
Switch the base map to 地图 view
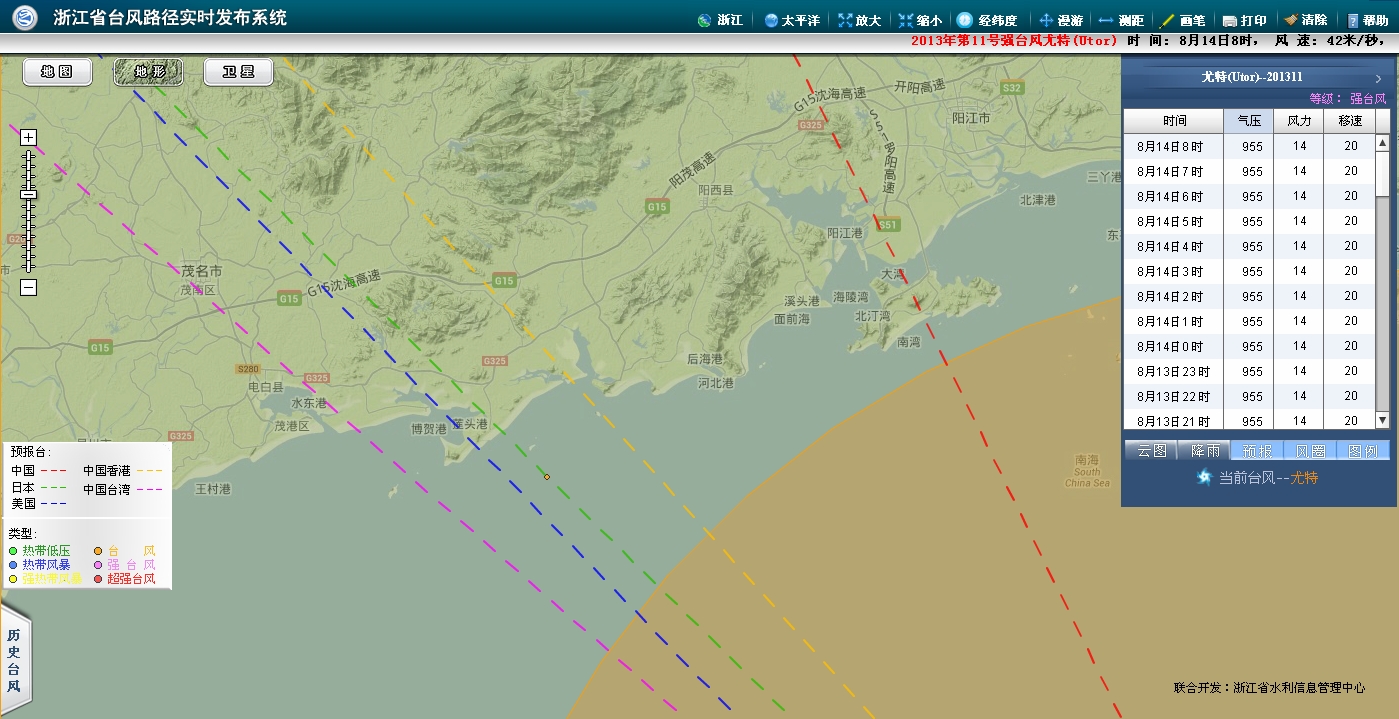(57, 72)
